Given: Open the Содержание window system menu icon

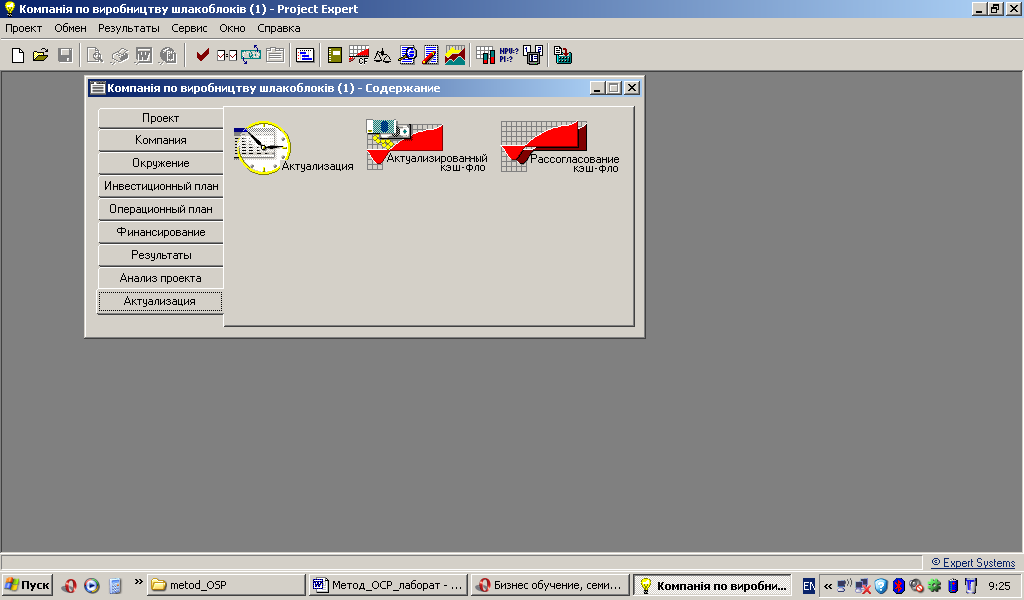Looking at the screenshot, I should (97, 88).
